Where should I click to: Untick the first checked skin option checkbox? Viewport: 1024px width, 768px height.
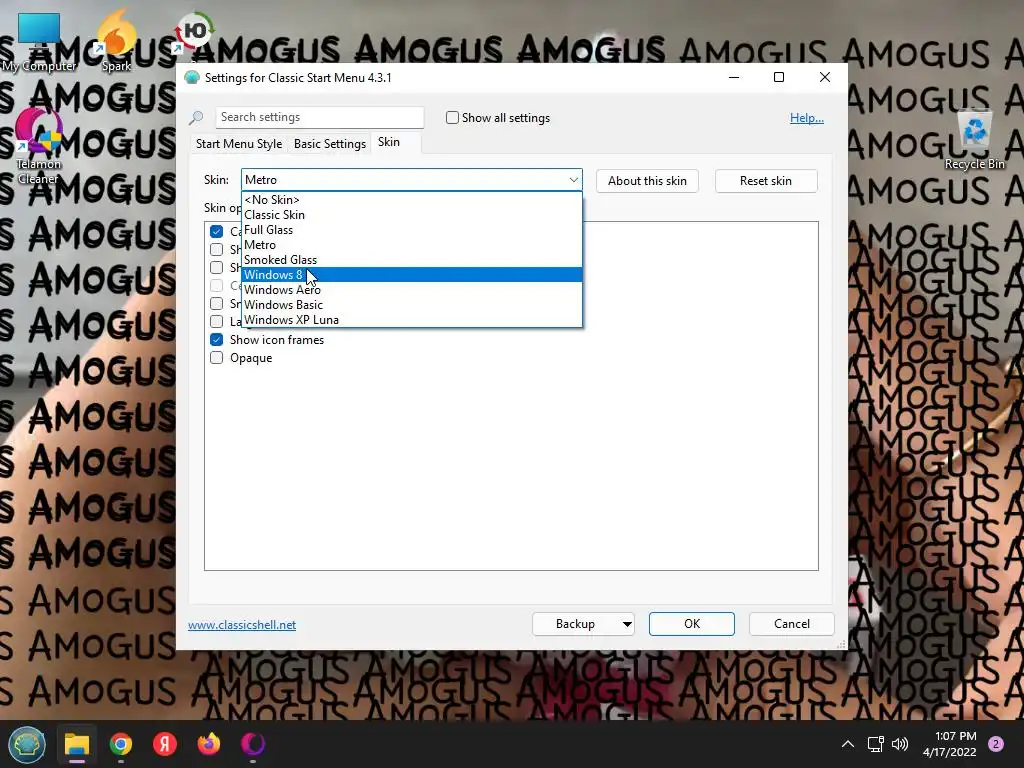[x=217, y=231]
